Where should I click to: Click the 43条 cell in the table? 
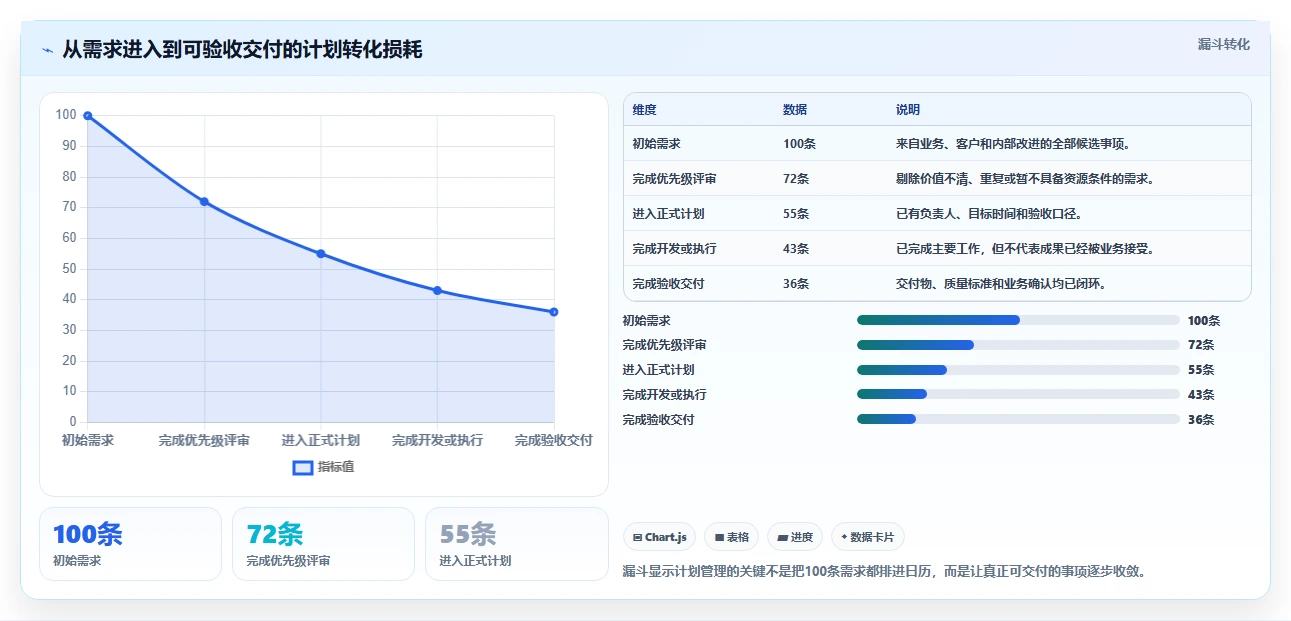(797, 249)
